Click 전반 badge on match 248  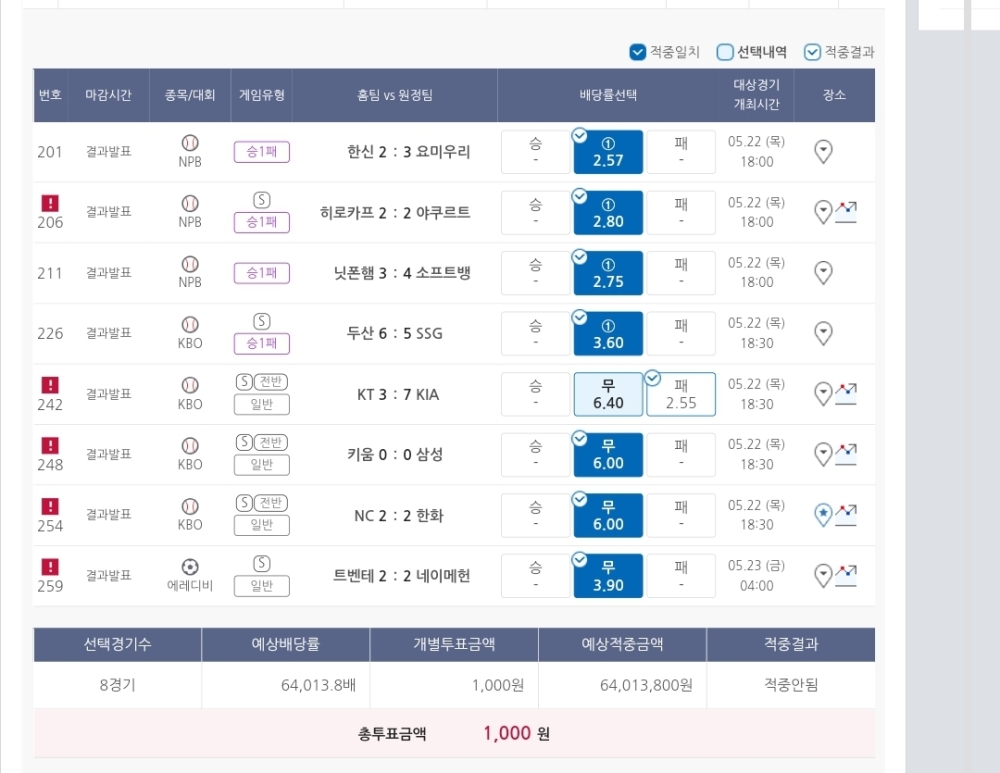(x=271, y=442)
